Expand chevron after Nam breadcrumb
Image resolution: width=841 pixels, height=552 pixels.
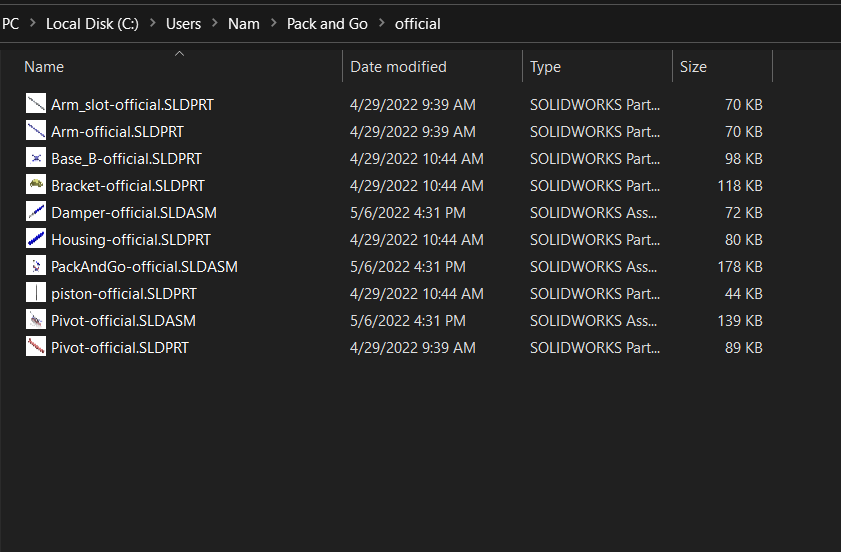274,23
